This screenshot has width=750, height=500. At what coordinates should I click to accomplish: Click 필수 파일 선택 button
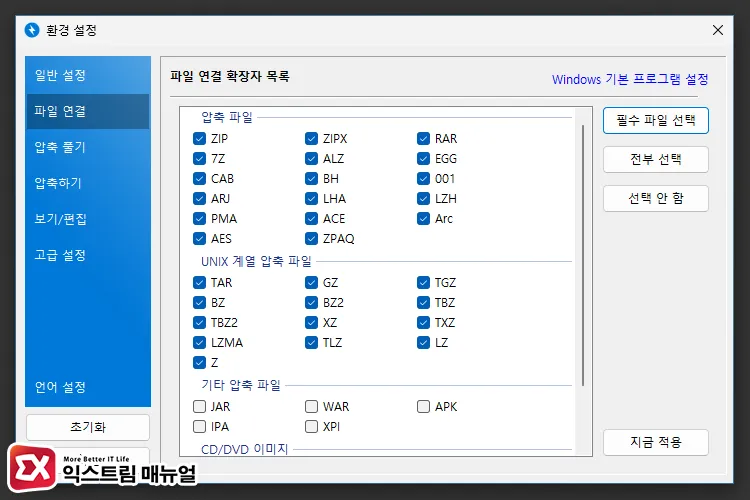(655, 120)
